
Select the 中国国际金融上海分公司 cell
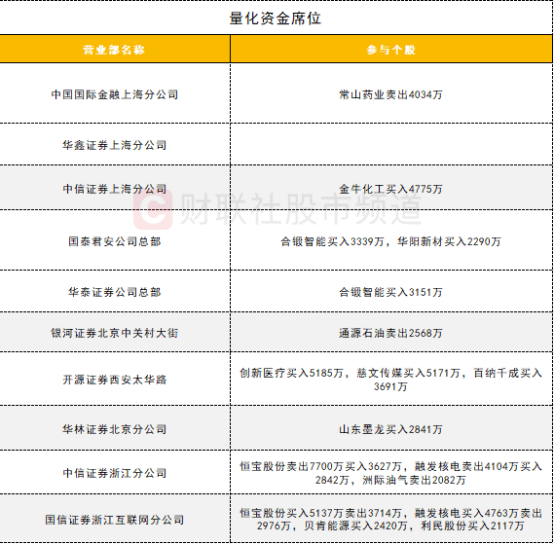(114, 94)
